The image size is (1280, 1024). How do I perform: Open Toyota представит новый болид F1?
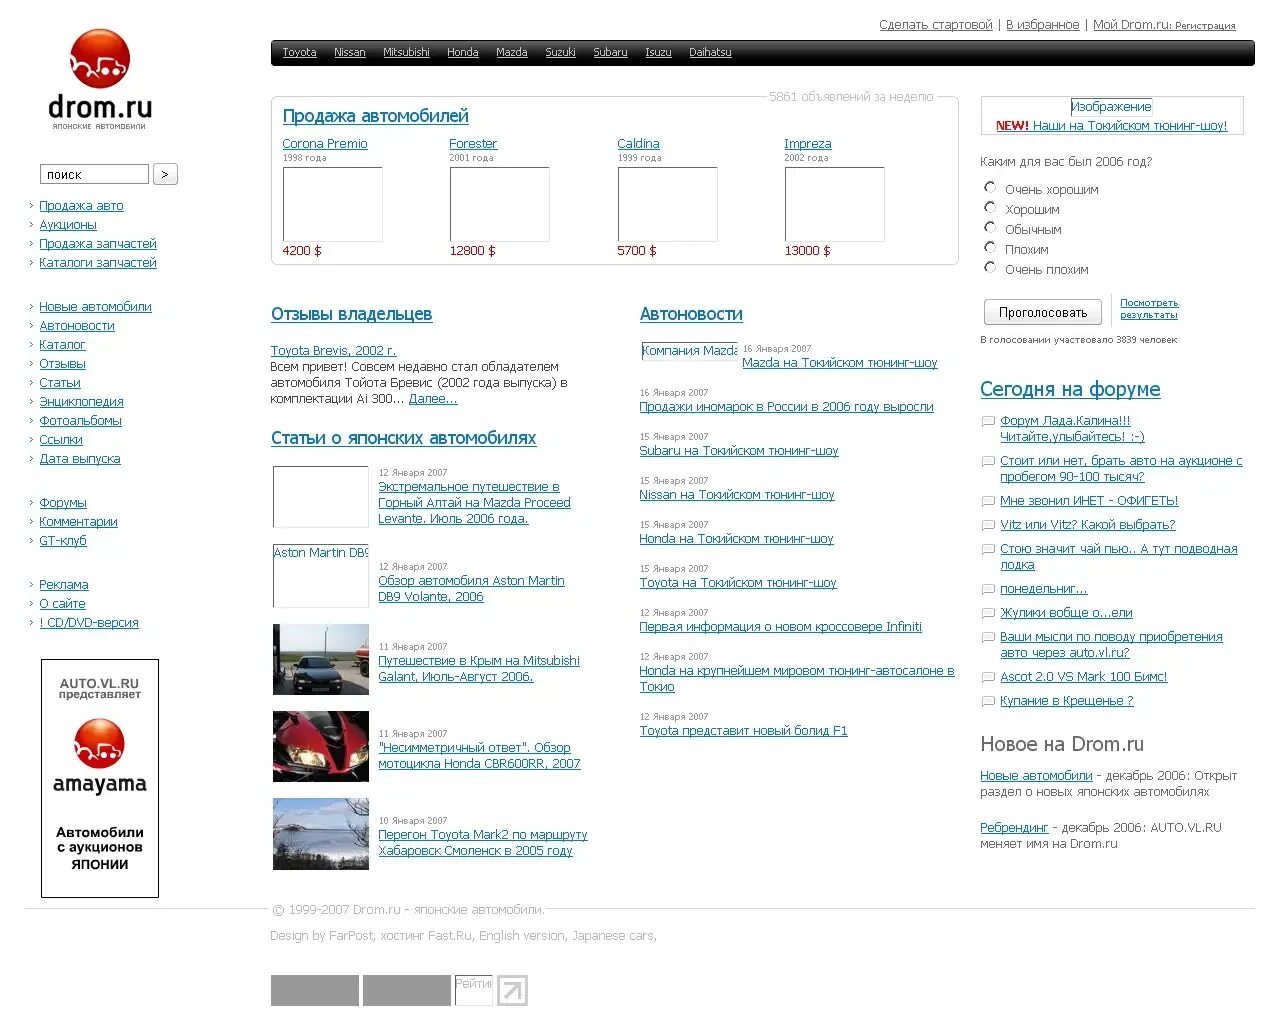click(744, 731)
